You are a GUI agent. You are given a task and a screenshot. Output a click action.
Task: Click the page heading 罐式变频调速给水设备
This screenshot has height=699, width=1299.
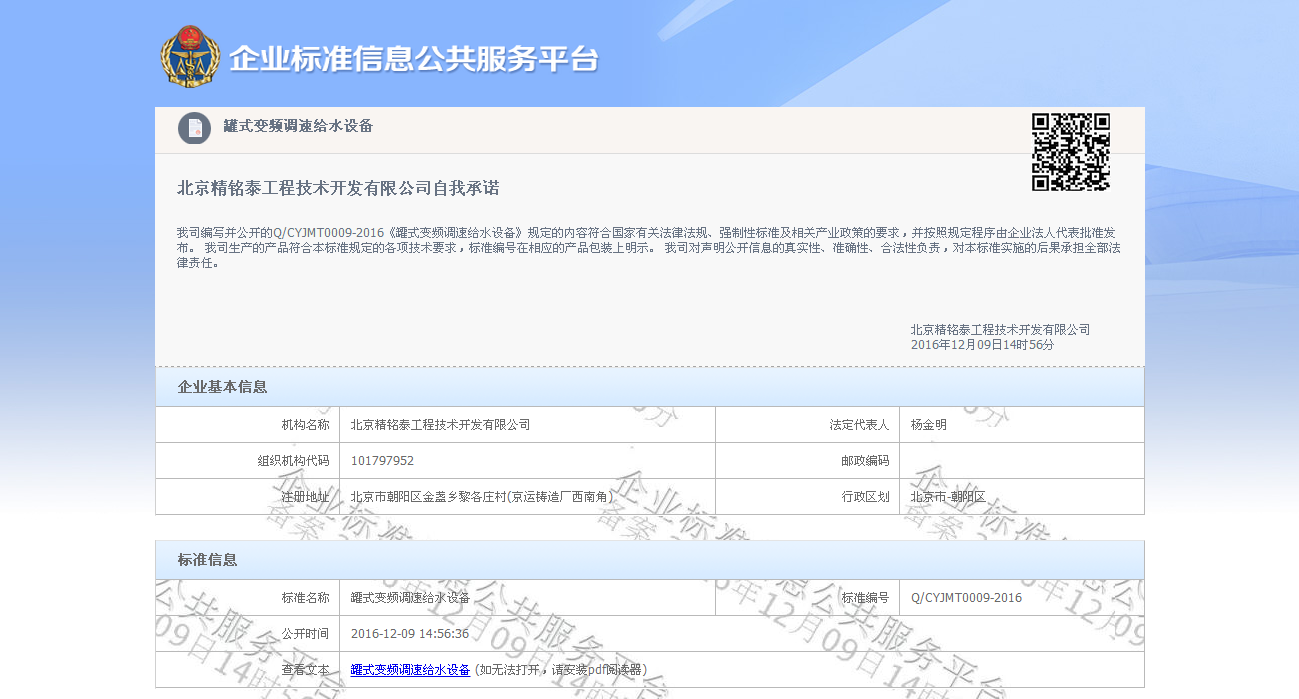click(x=298, y=126)
